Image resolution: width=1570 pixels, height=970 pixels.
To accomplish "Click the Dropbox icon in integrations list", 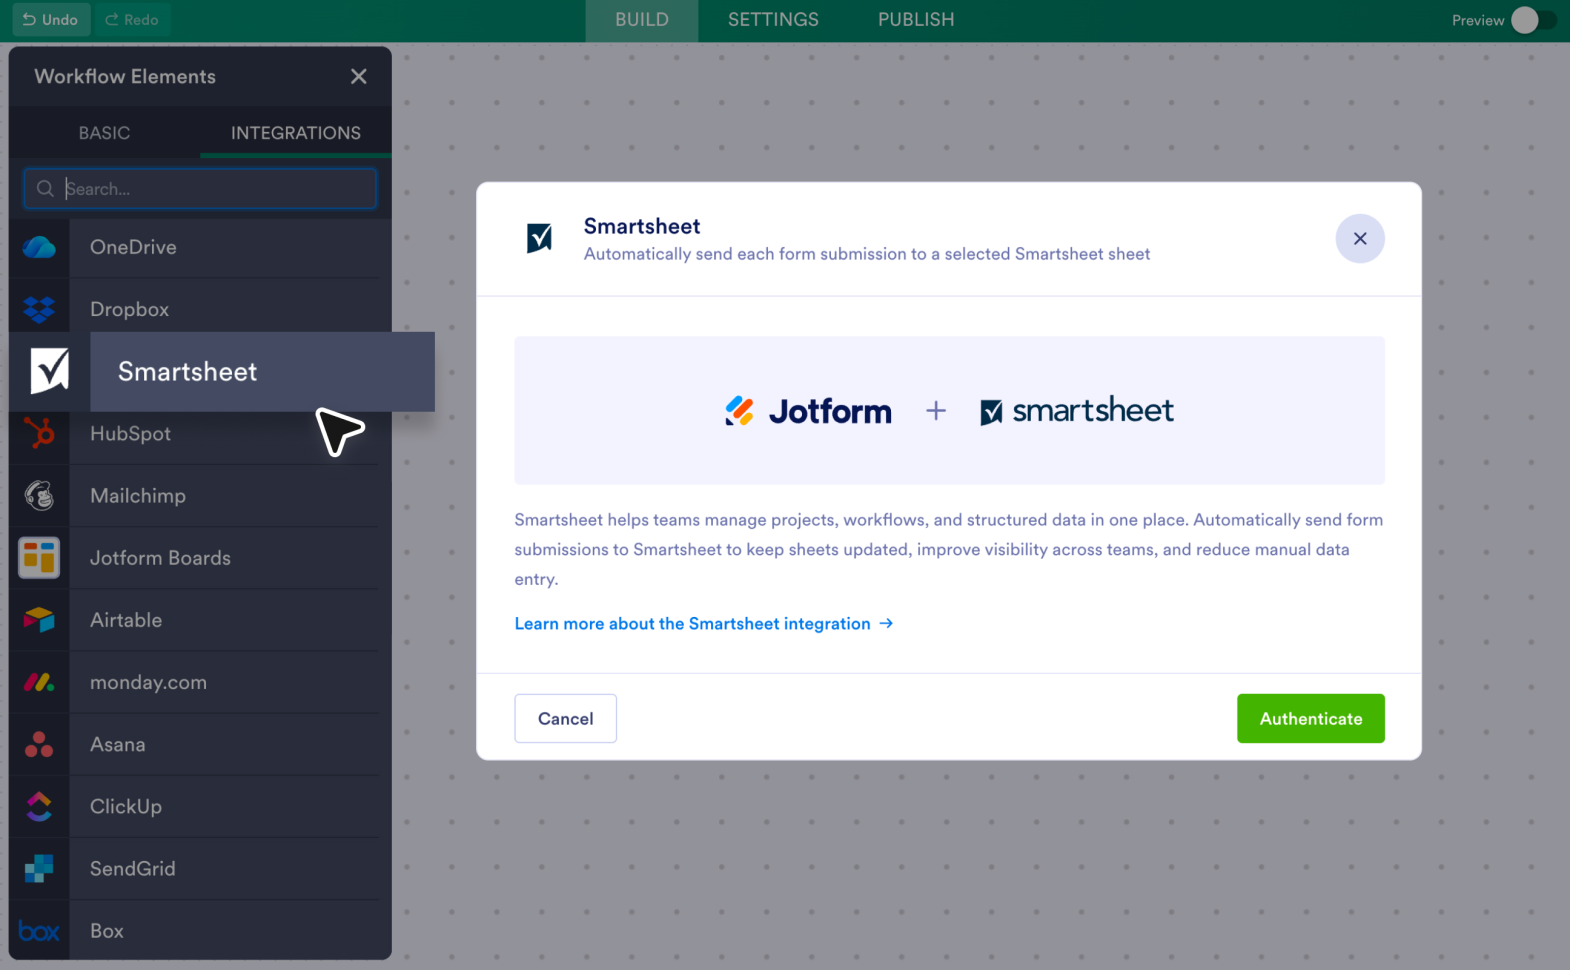I will 39,310.
